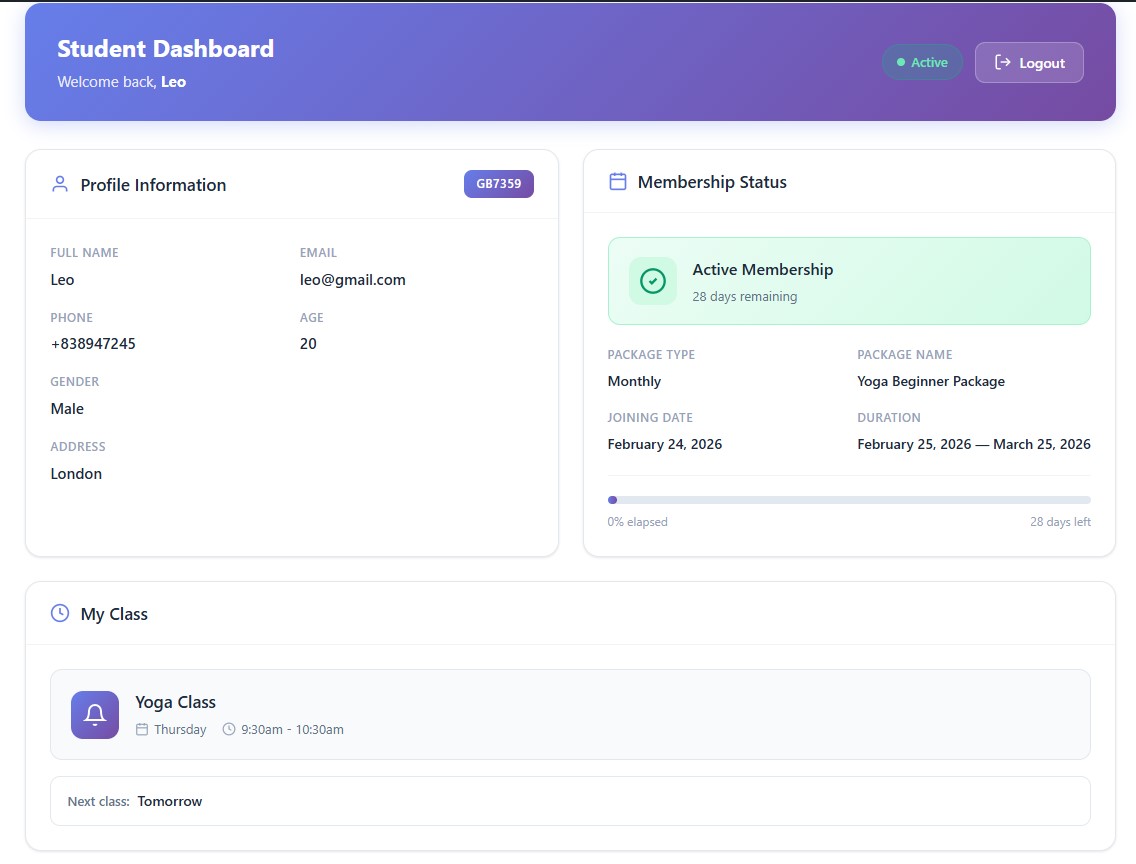
Task: Click the Student Dashboard title
Action: pos(165,49)
